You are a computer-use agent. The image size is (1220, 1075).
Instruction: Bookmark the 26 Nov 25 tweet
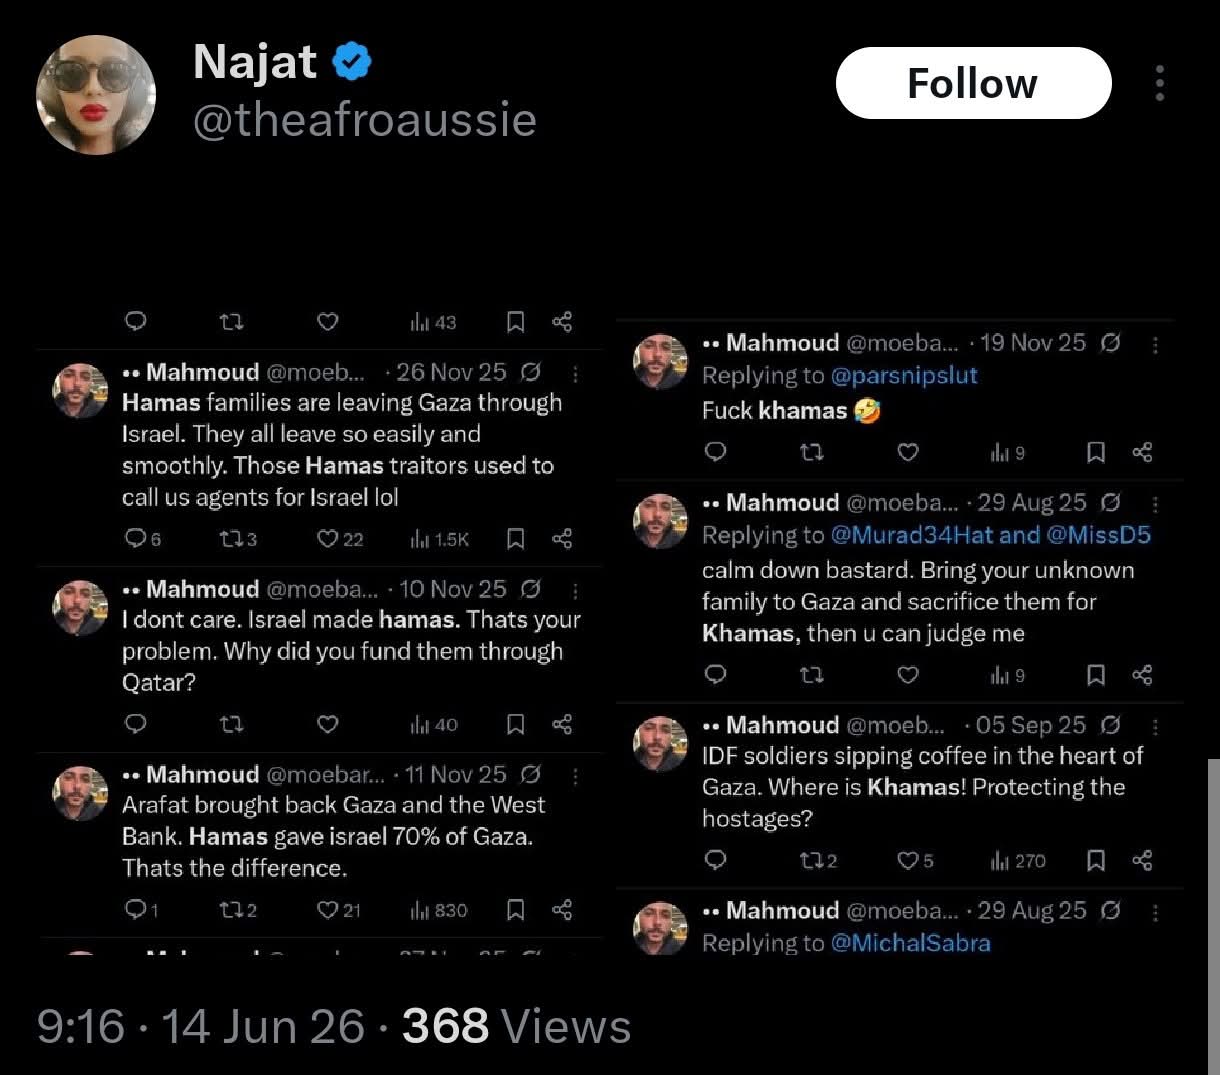click(x=516, y=539)
